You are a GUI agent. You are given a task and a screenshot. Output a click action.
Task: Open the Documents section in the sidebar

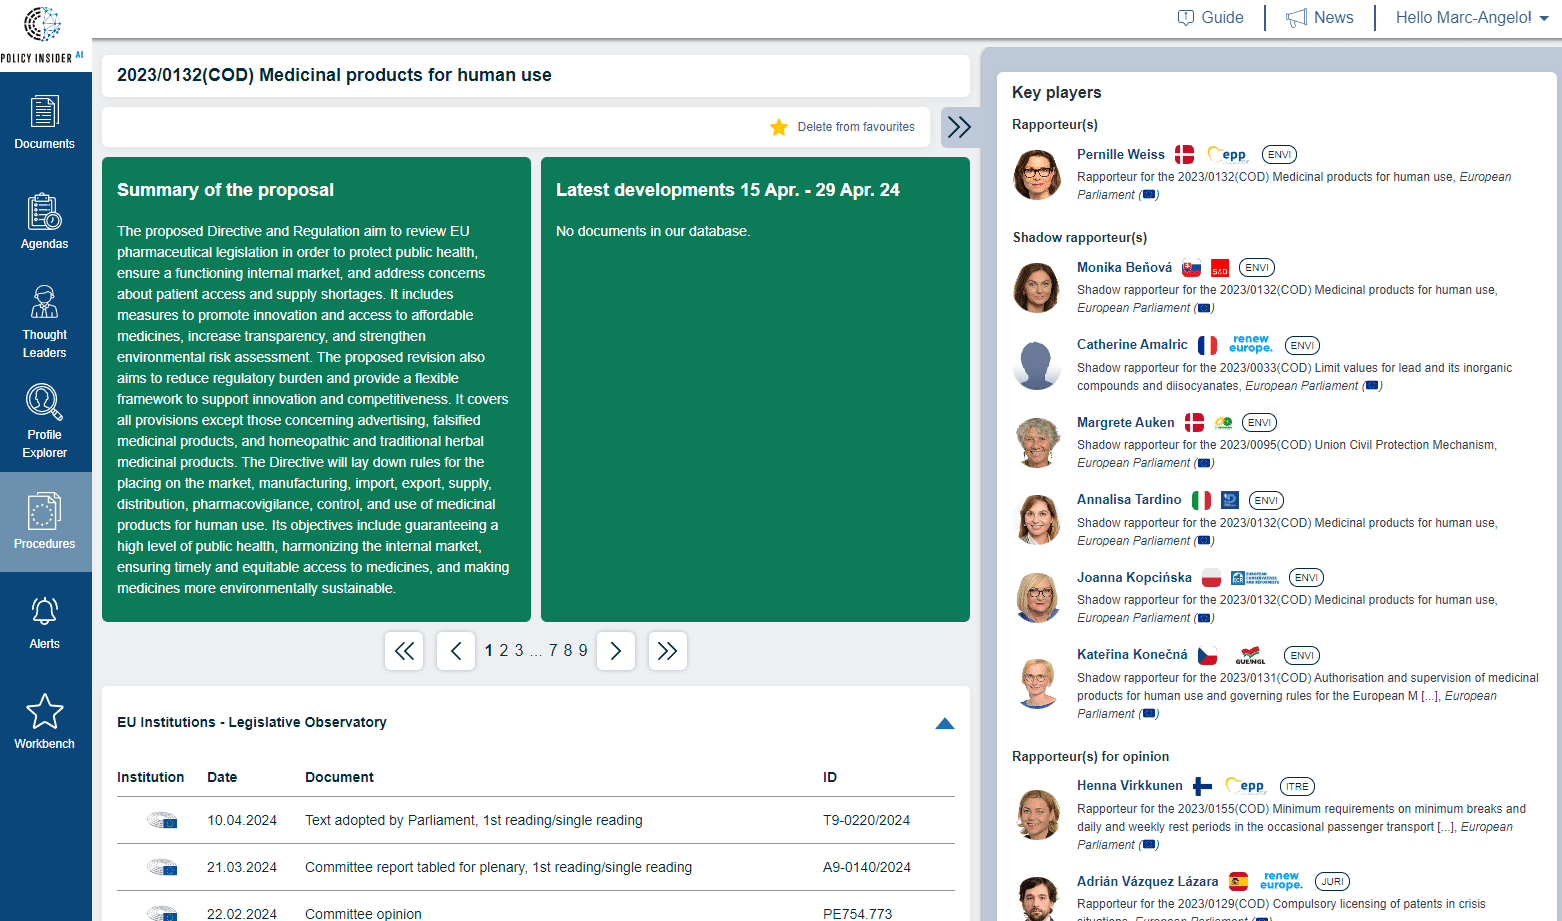point(44,122)
